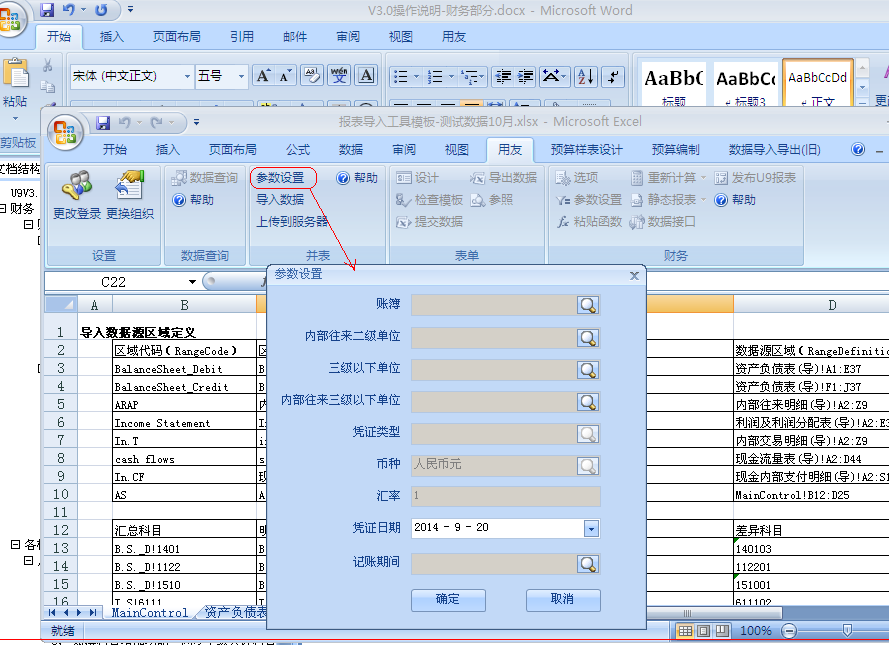Click Word bullets list icon

[x=401, y=77]
